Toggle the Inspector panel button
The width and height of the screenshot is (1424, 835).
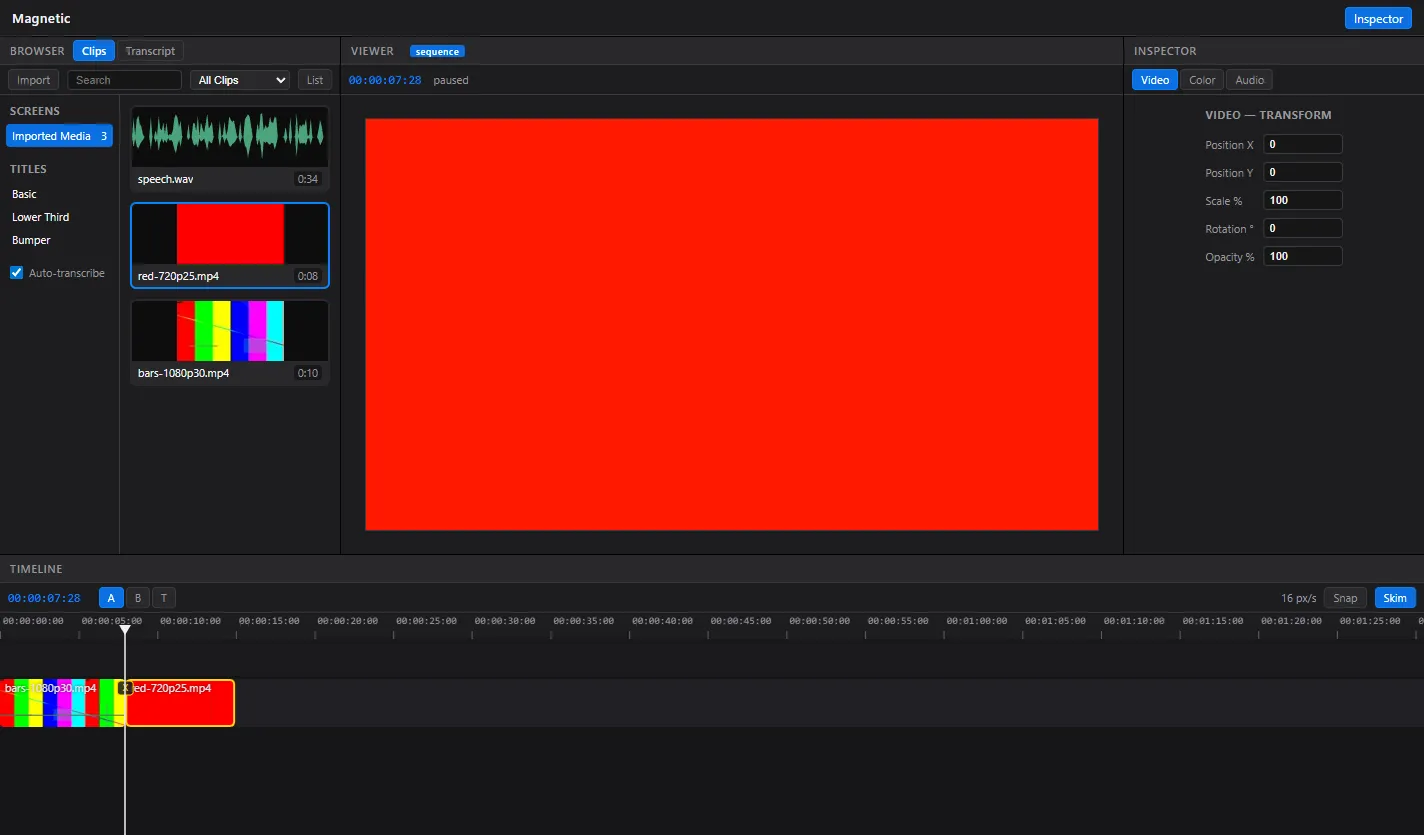(x=1378, y=19)
